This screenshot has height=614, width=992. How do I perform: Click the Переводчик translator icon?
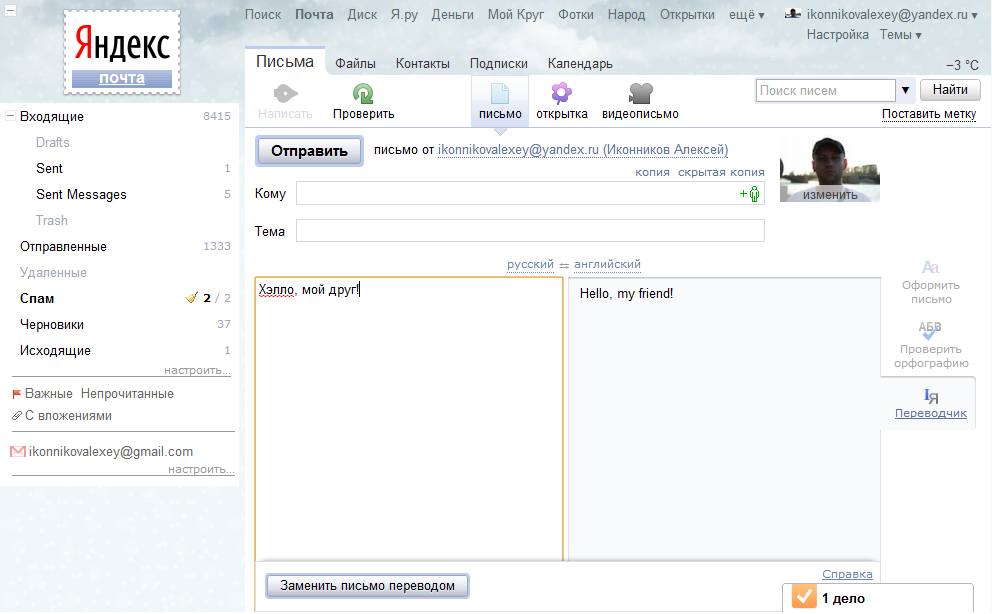click(x=931, y=396)
